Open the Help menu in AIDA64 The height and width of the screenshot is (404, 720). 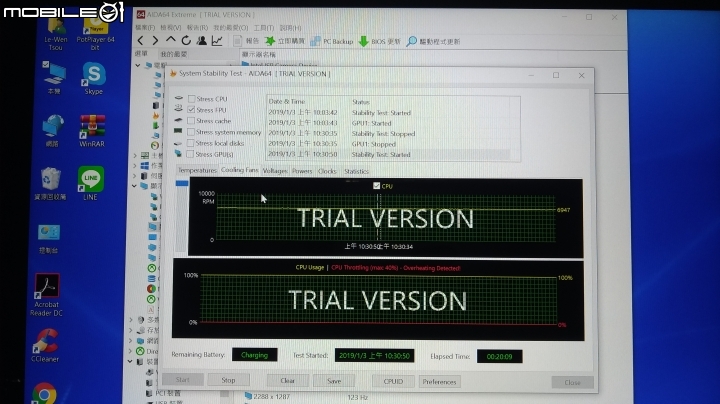(x=291, y=28)
